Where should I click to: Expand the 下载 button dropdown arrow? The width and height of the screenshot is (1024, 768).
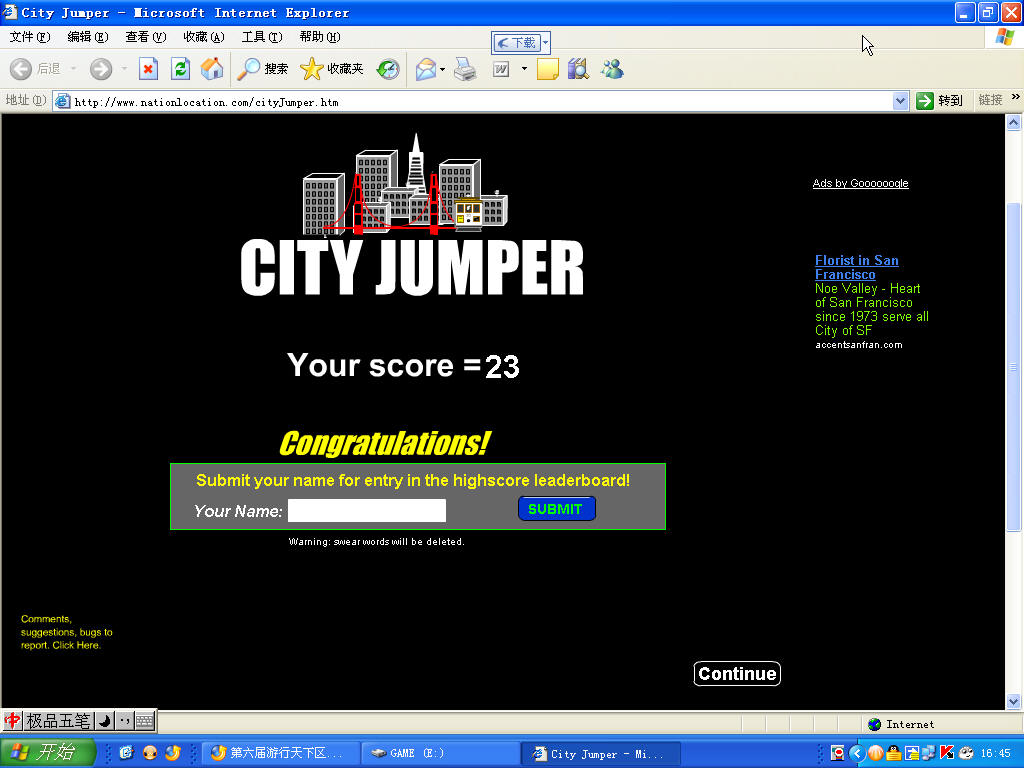[x=546, y=43]
